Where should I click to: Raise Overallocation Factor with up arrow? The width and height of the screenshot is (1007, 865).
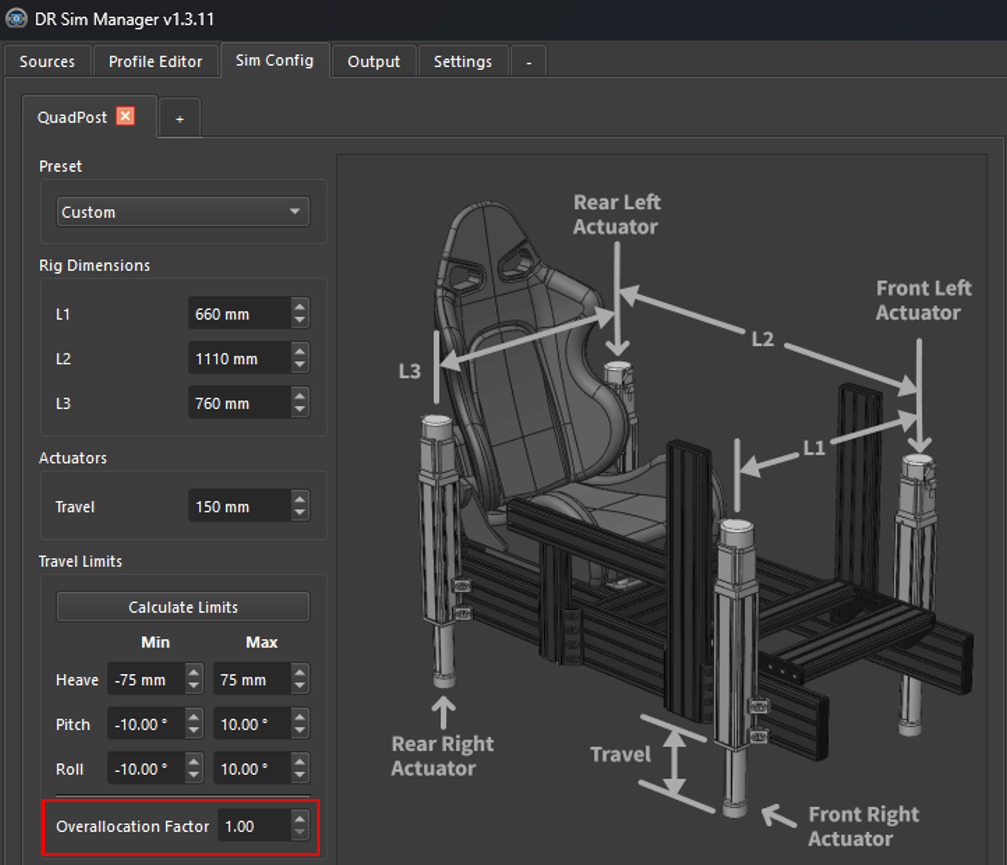pyautogui.click(x=300, y=819)
